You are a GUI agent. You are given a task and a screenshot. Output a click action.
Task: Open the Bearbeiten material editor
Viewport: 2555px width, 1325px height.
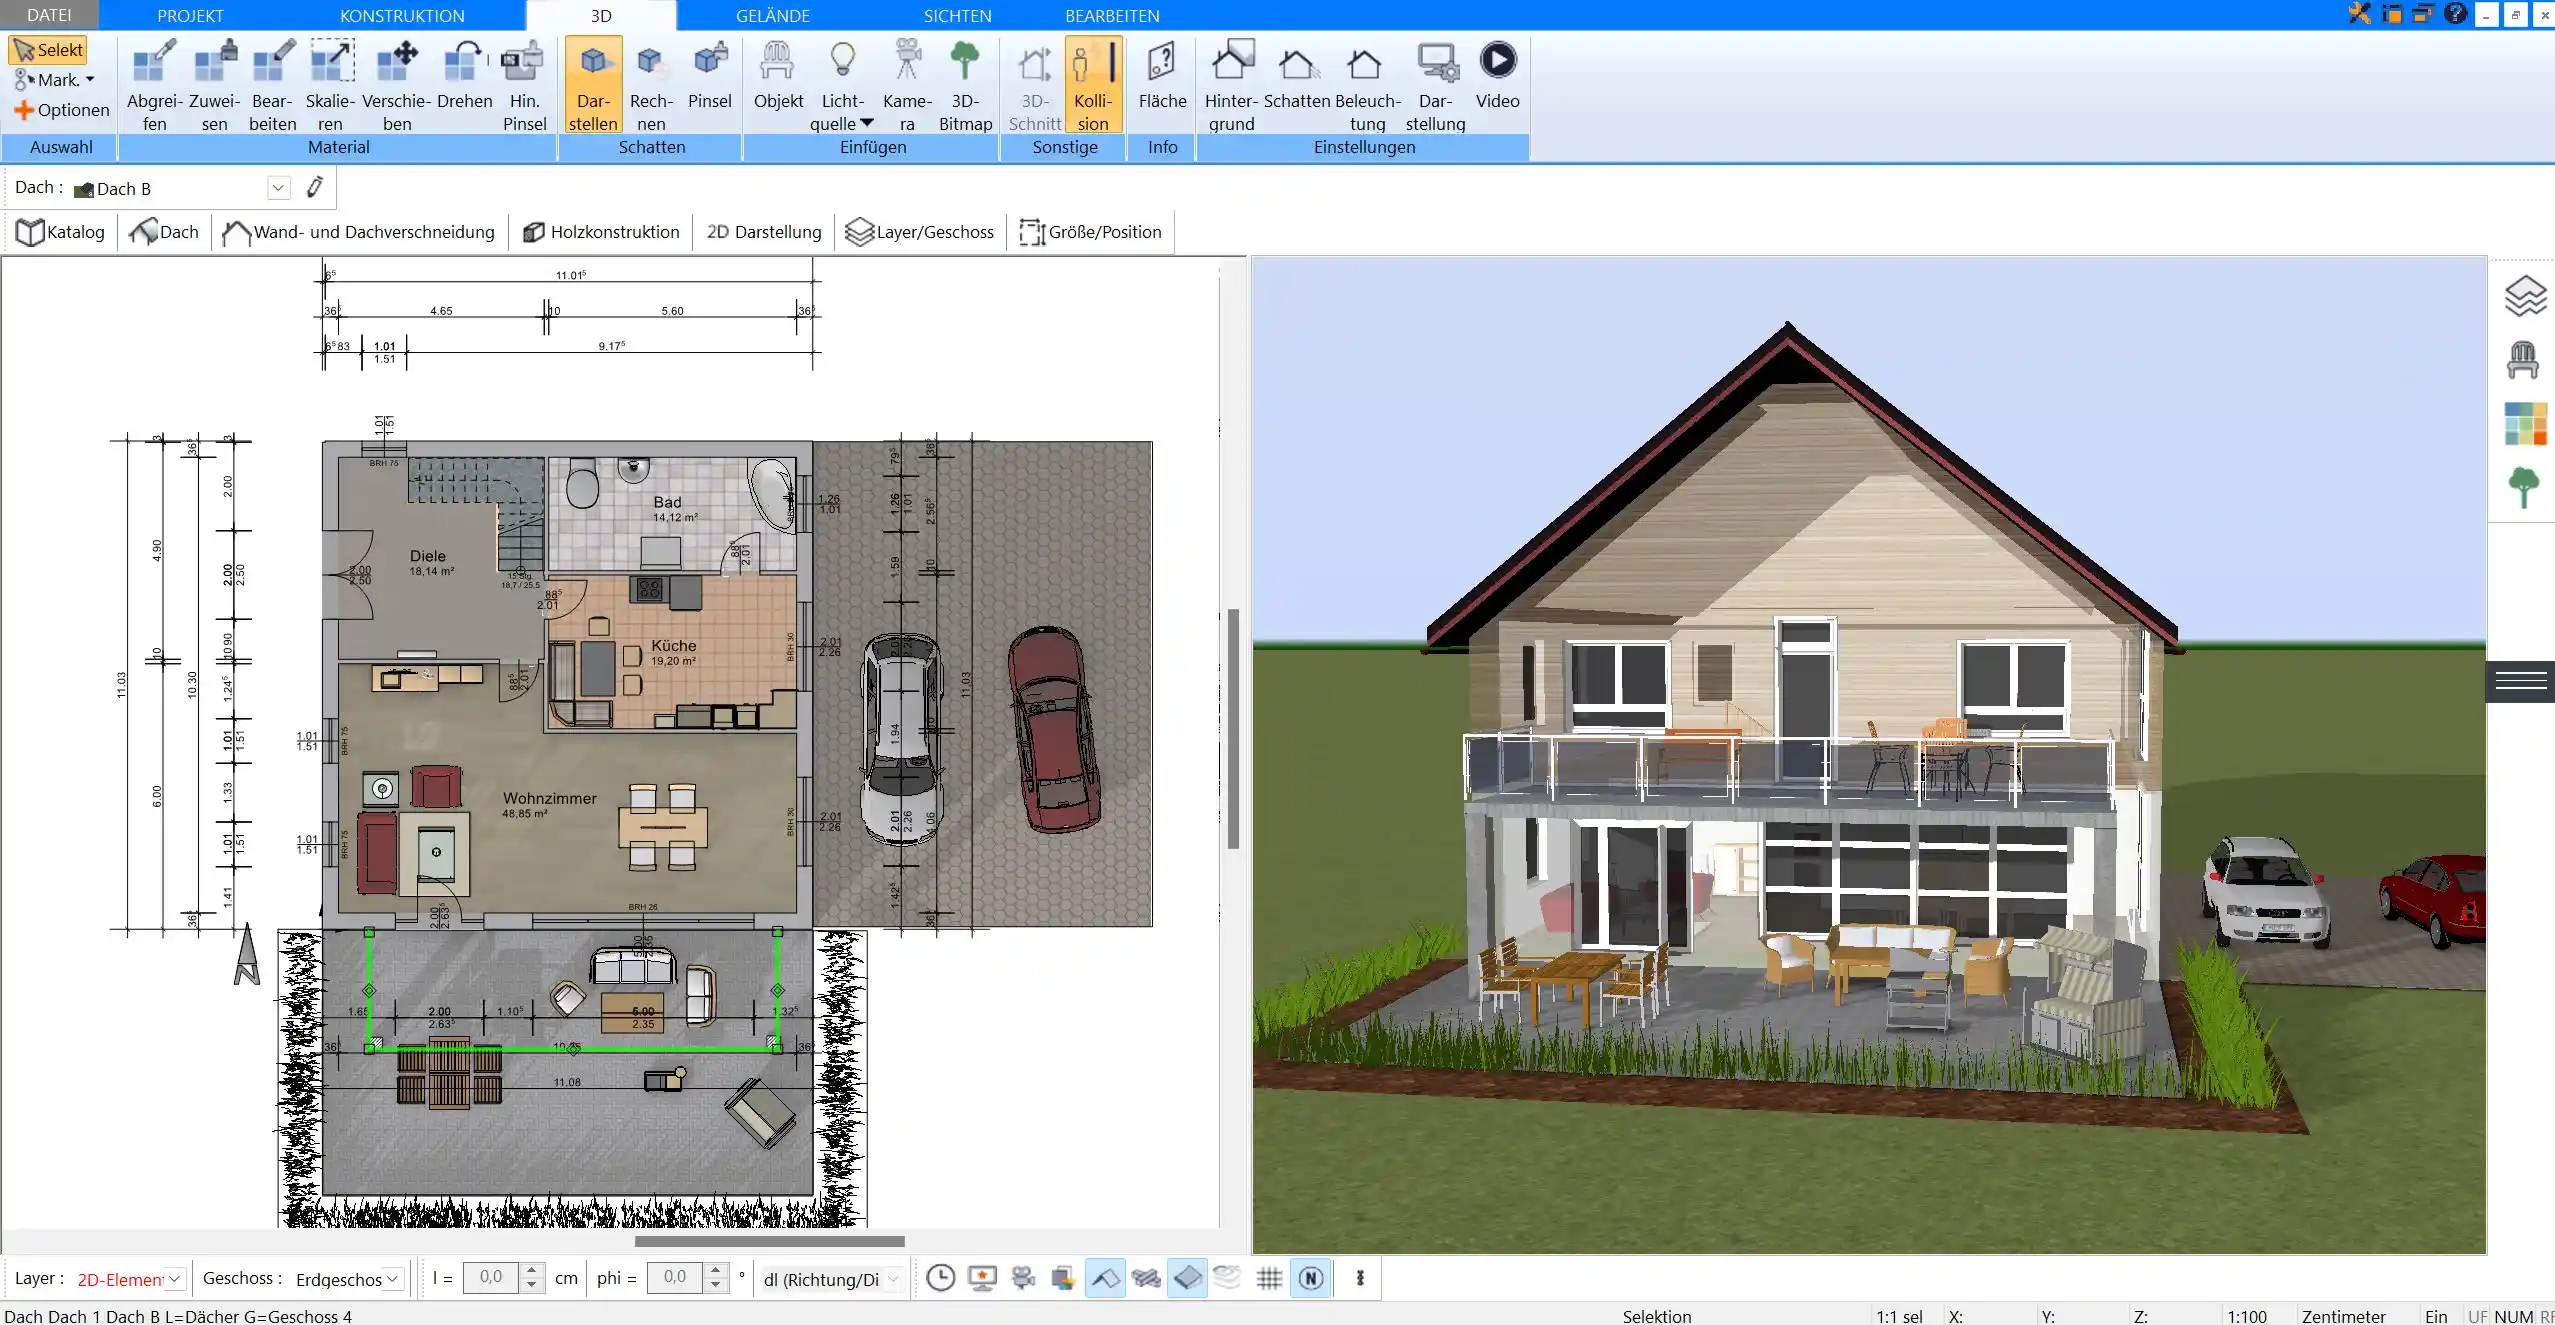272,85
